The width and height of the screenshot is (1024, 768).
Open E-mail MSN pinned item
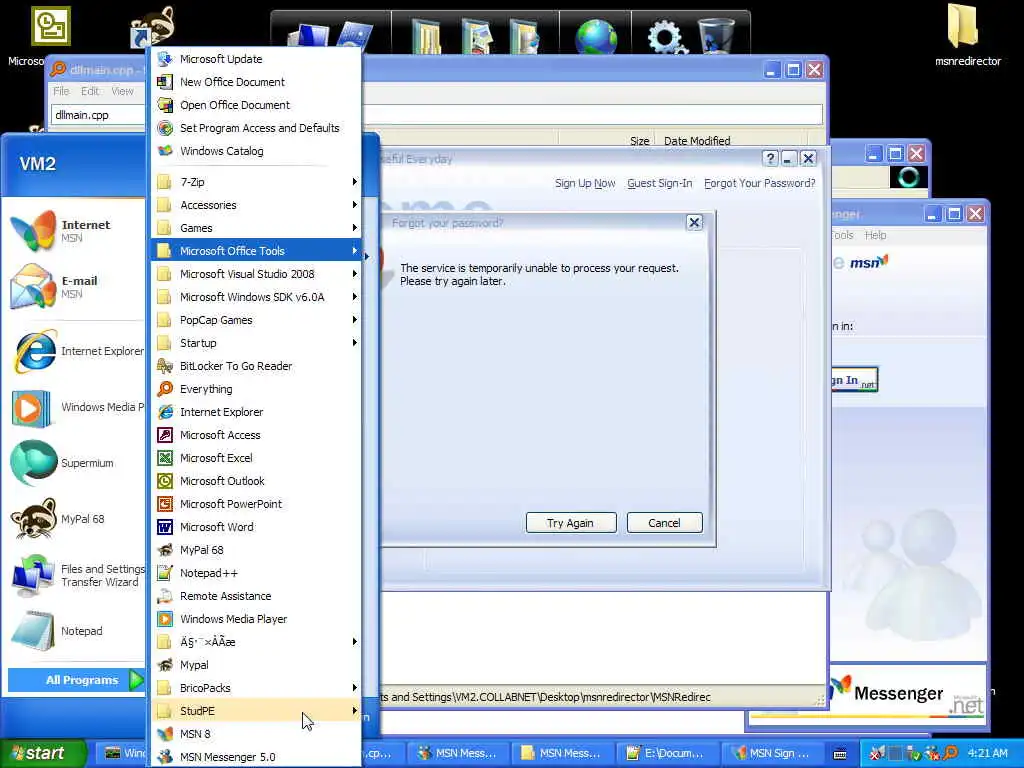point(75,287)
